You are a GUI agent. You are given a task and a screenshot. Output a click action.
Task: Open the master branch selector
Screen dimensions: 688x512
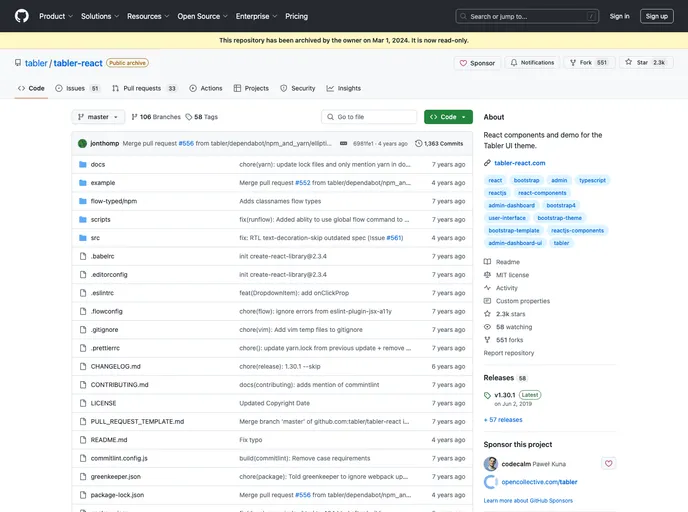(x=98, y=117)
